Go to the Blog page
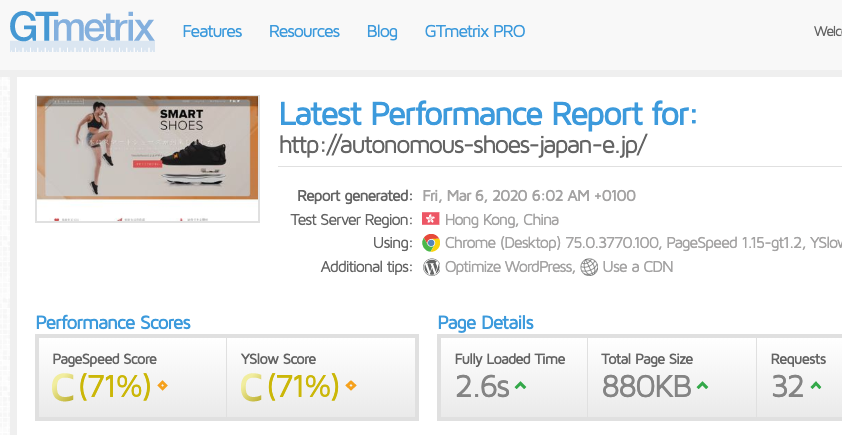 point(382,31)
